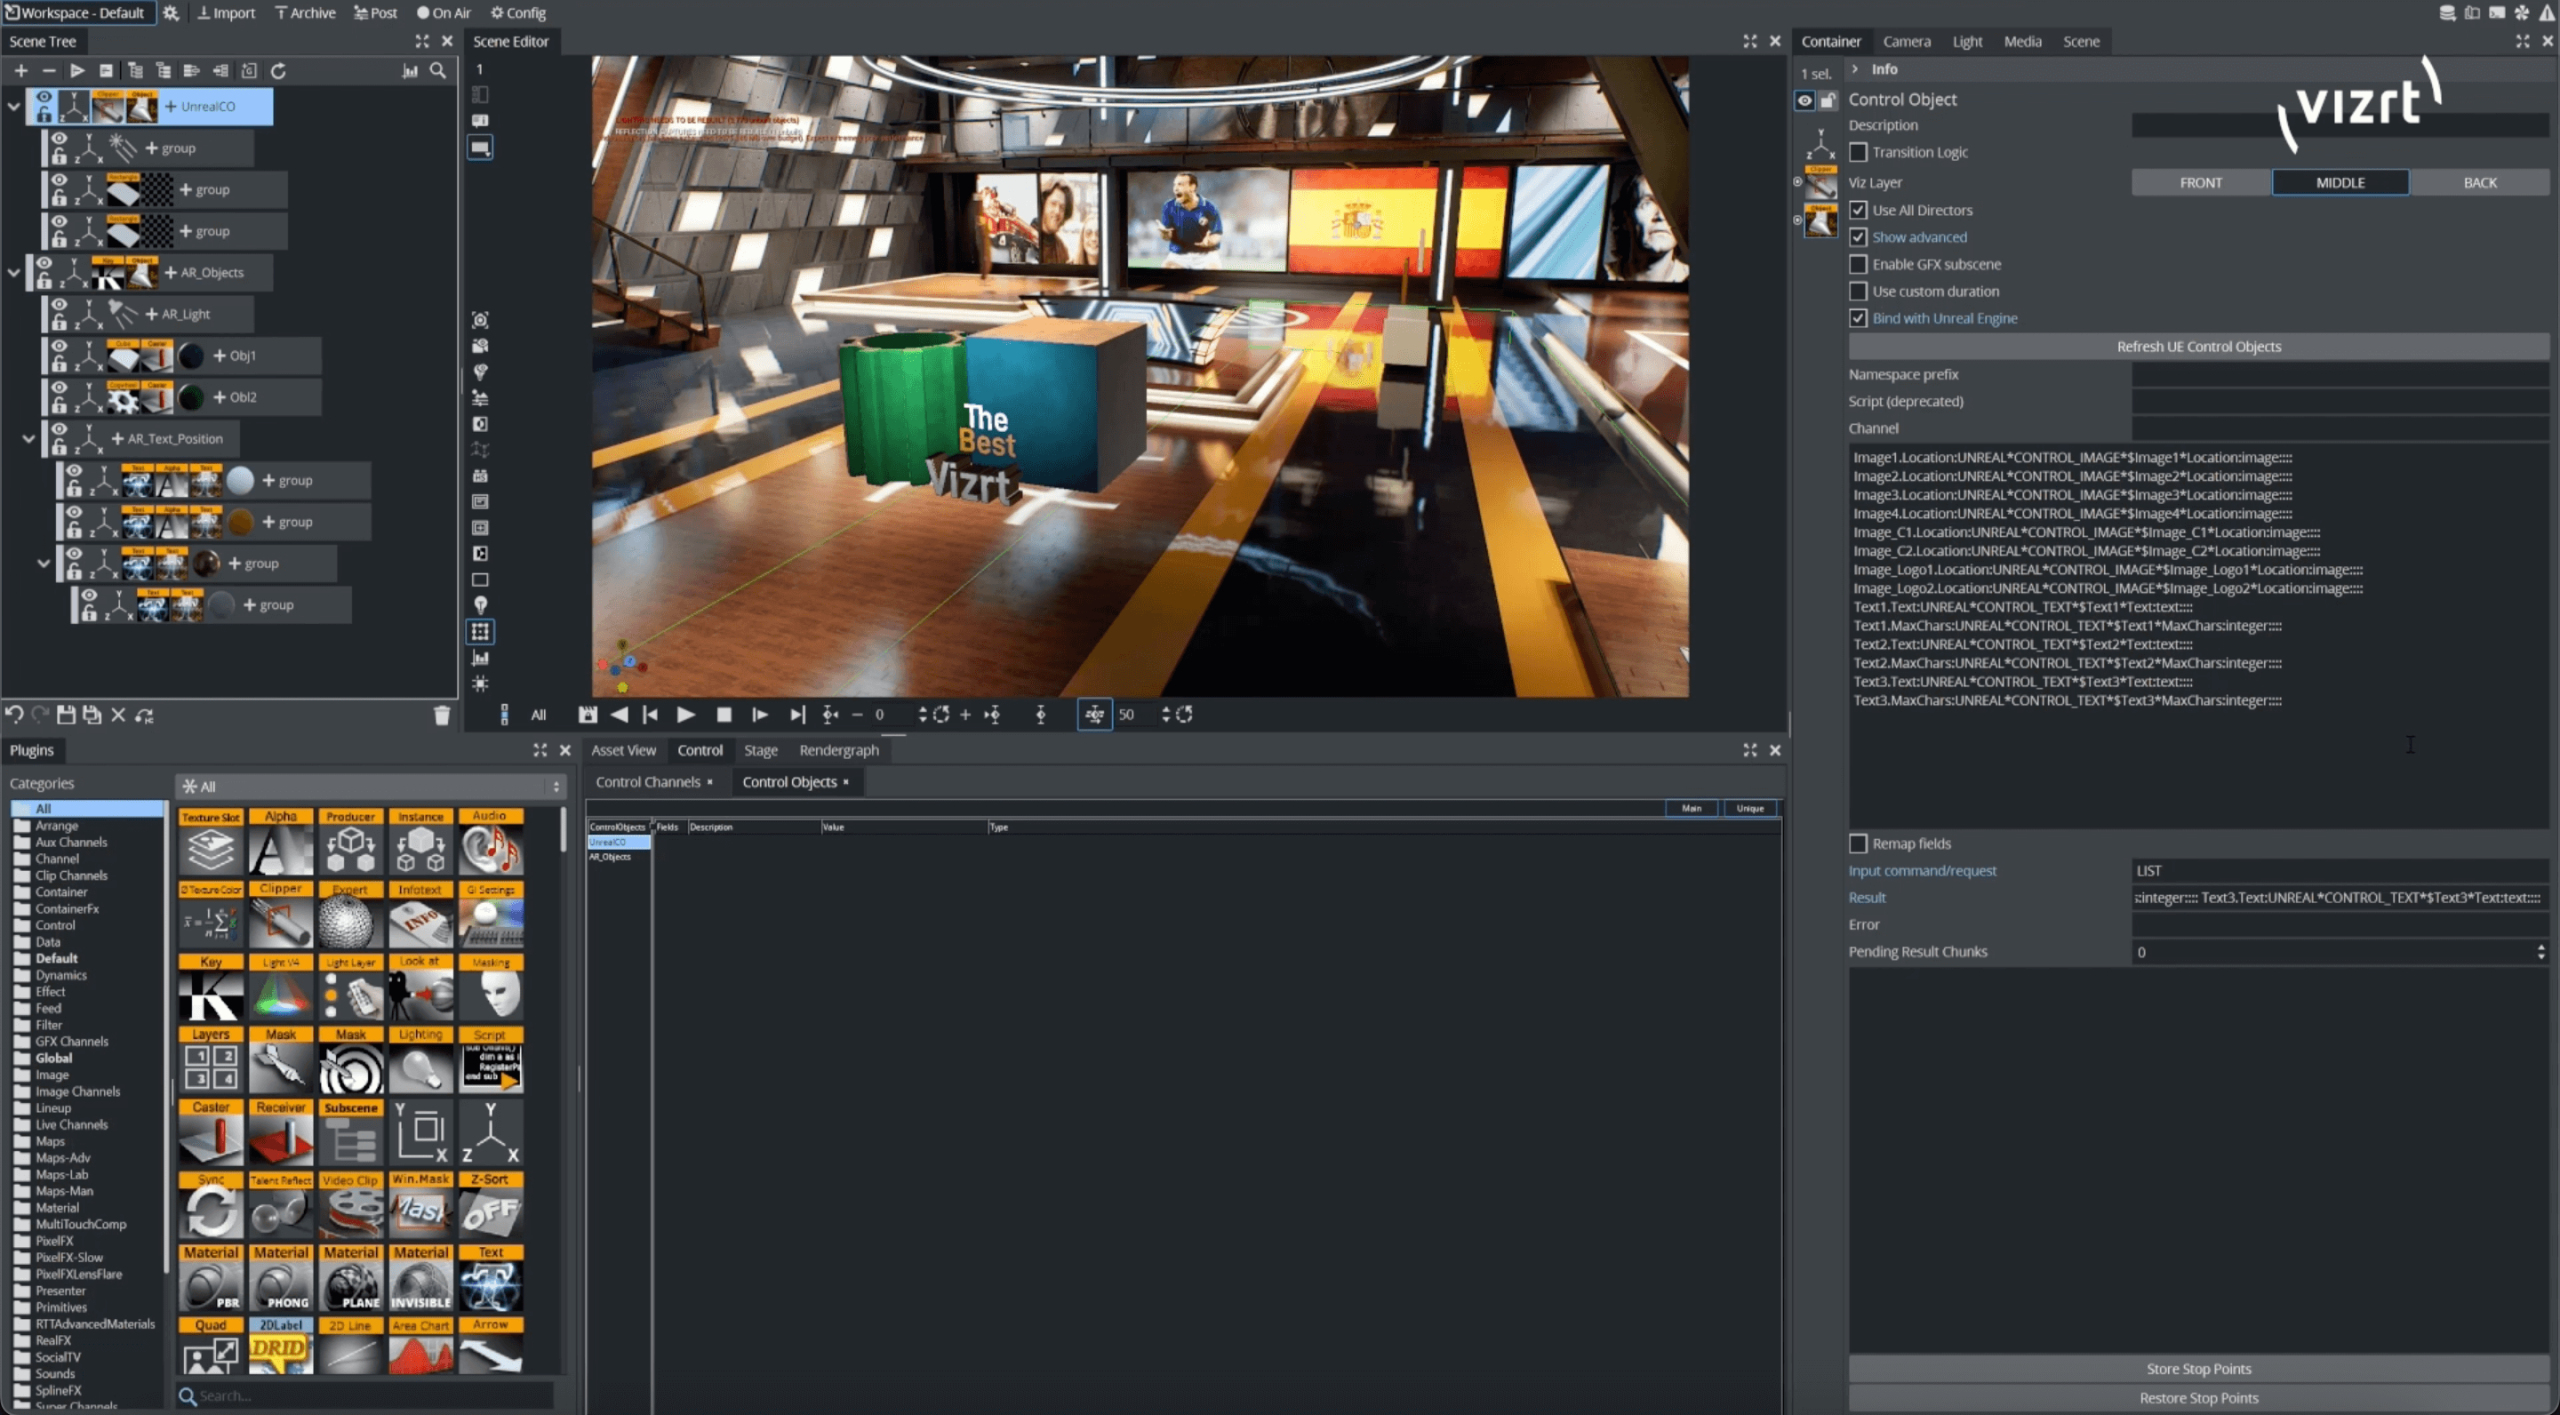The height and width of the screenshot is (1415, 2560).
Task: Disable Show advanced option
Action: pyautogui.click(x=1858, y=237)
